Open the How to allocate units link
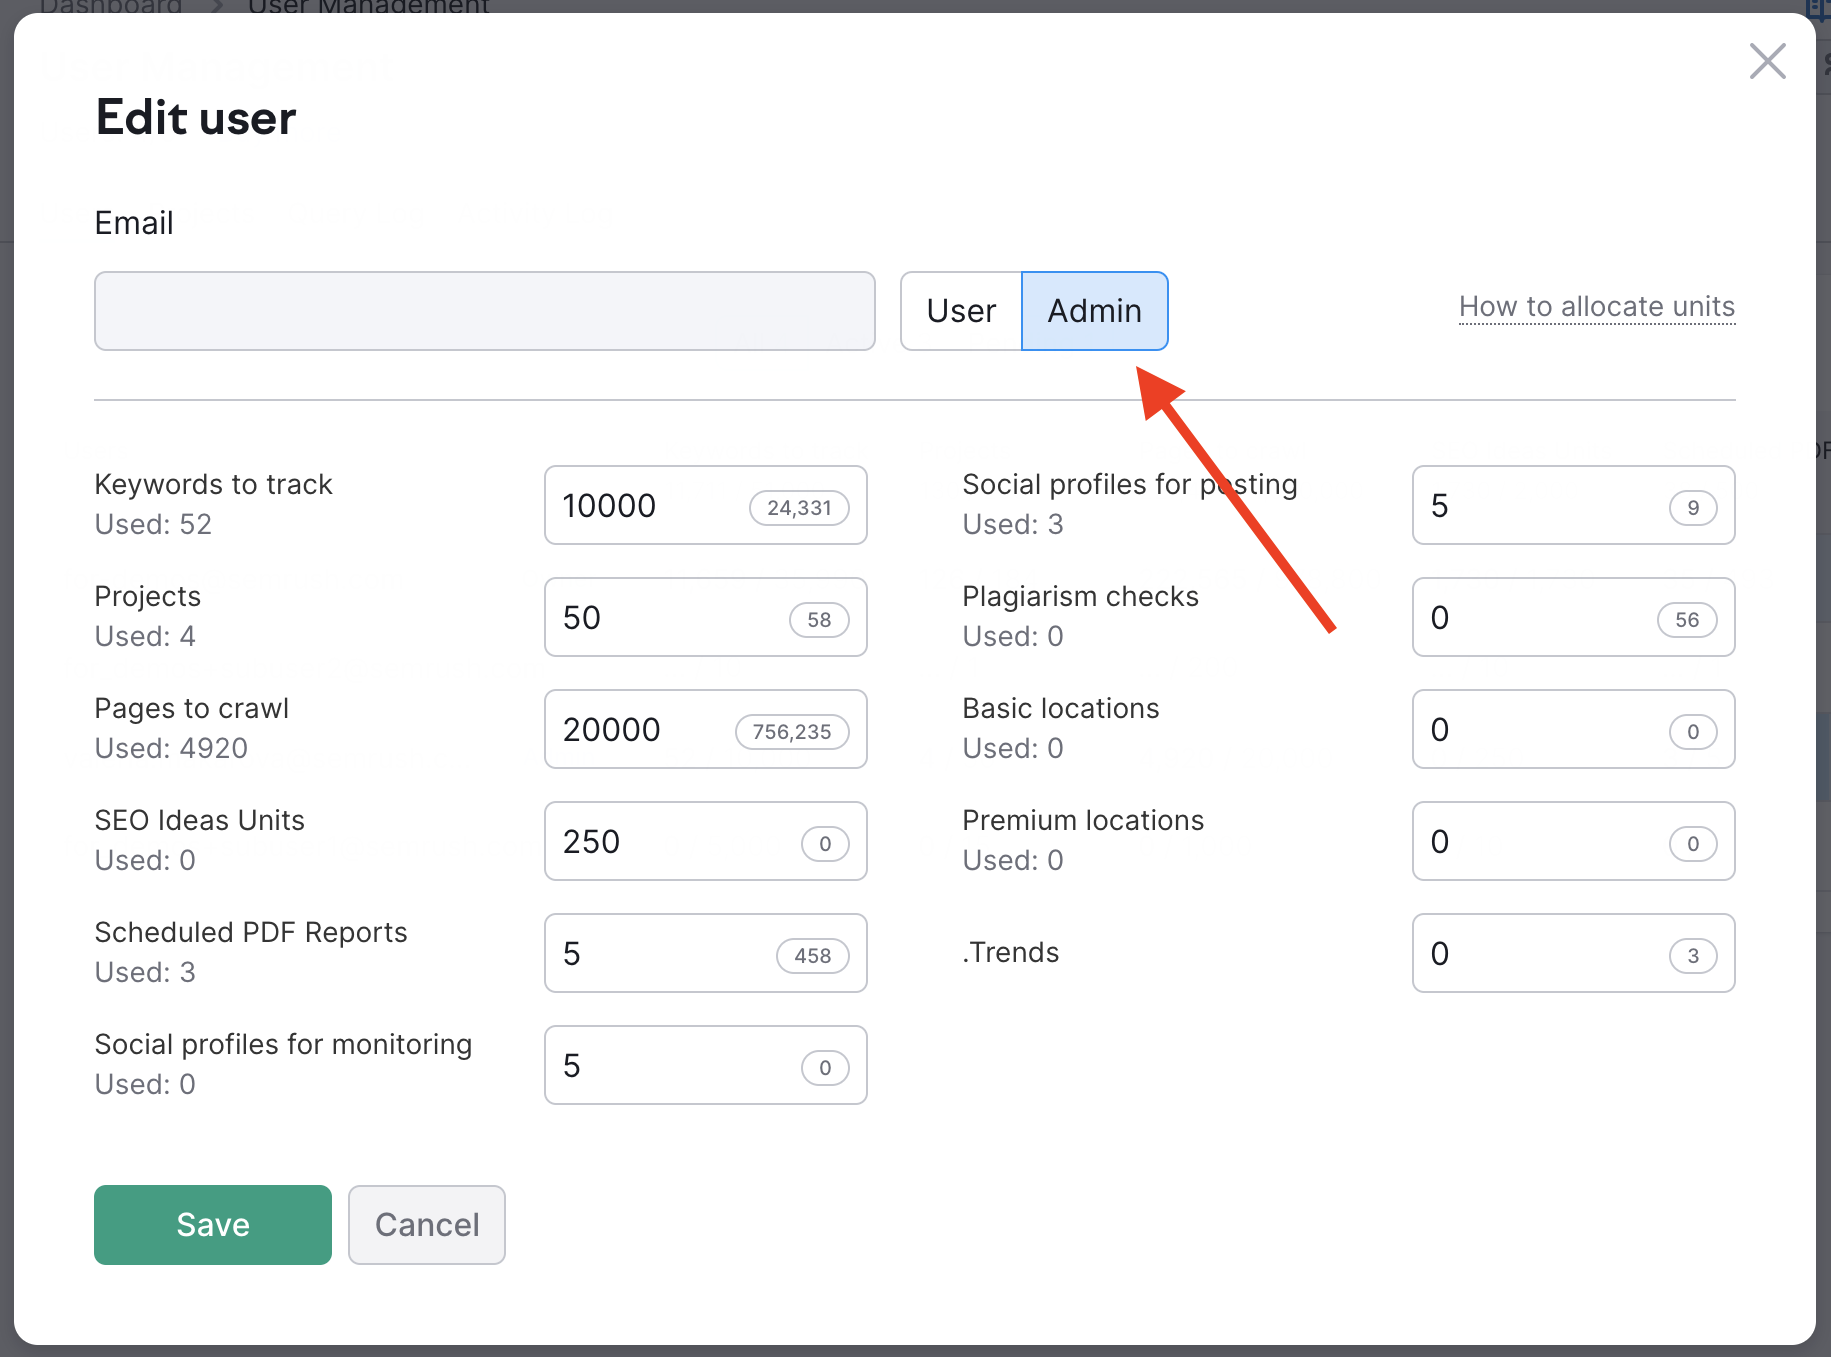The width and height of the screenshot is (1831, 1357). (x=1596, y=307)
